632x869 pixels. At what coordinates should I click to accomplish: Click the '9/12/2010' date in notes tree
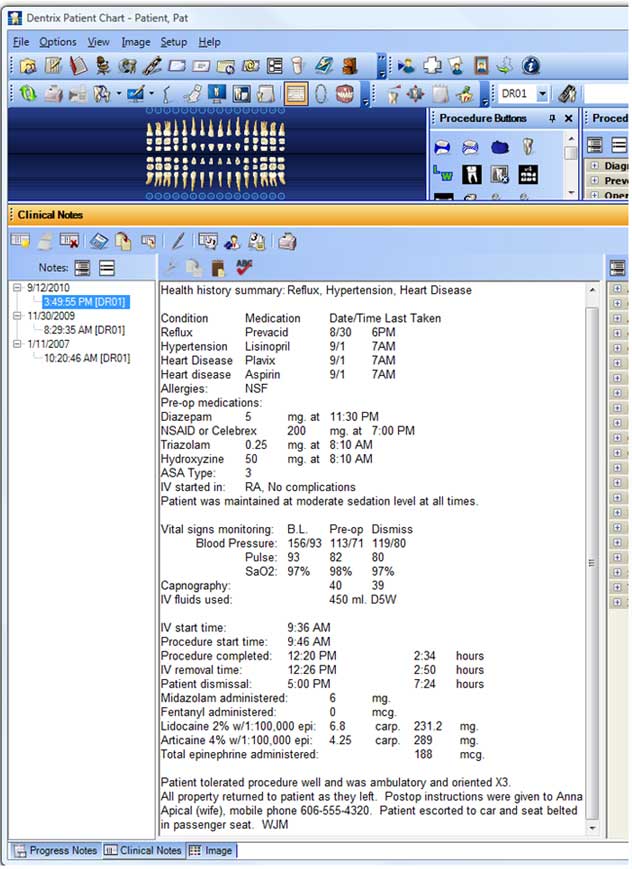[48, 288]
